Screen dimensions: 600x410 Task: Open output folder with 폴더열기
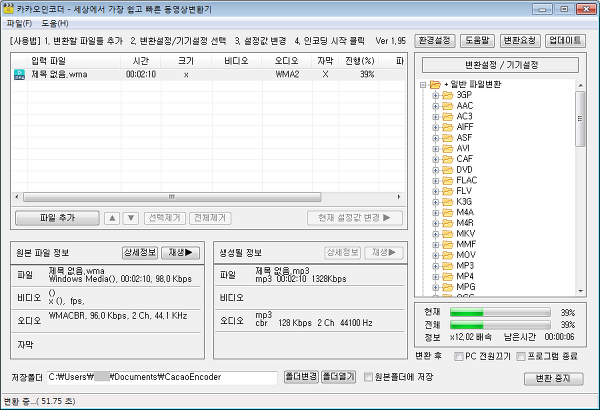coord(338,377)
